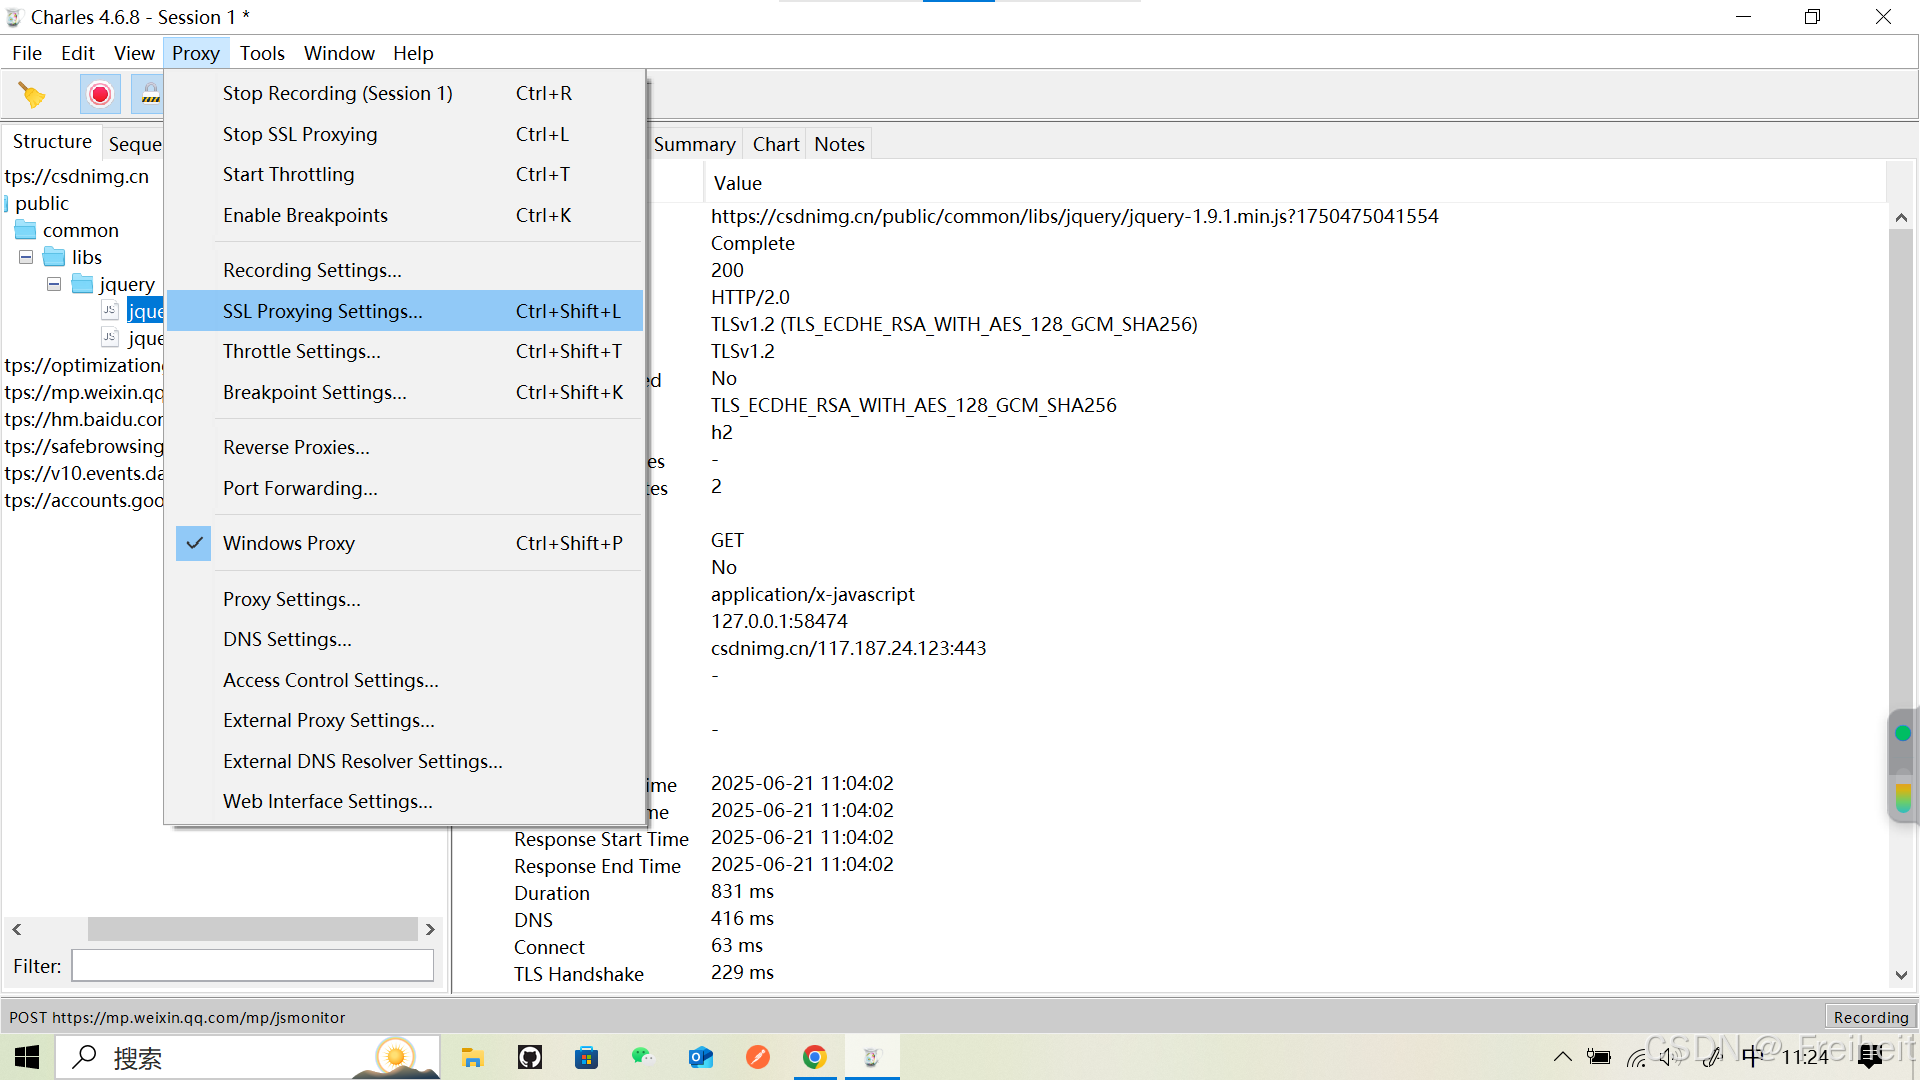This screenshot has height=1080, width=1920.
Task: Click the broom Clear Session icon
Action: click(32, 95)
